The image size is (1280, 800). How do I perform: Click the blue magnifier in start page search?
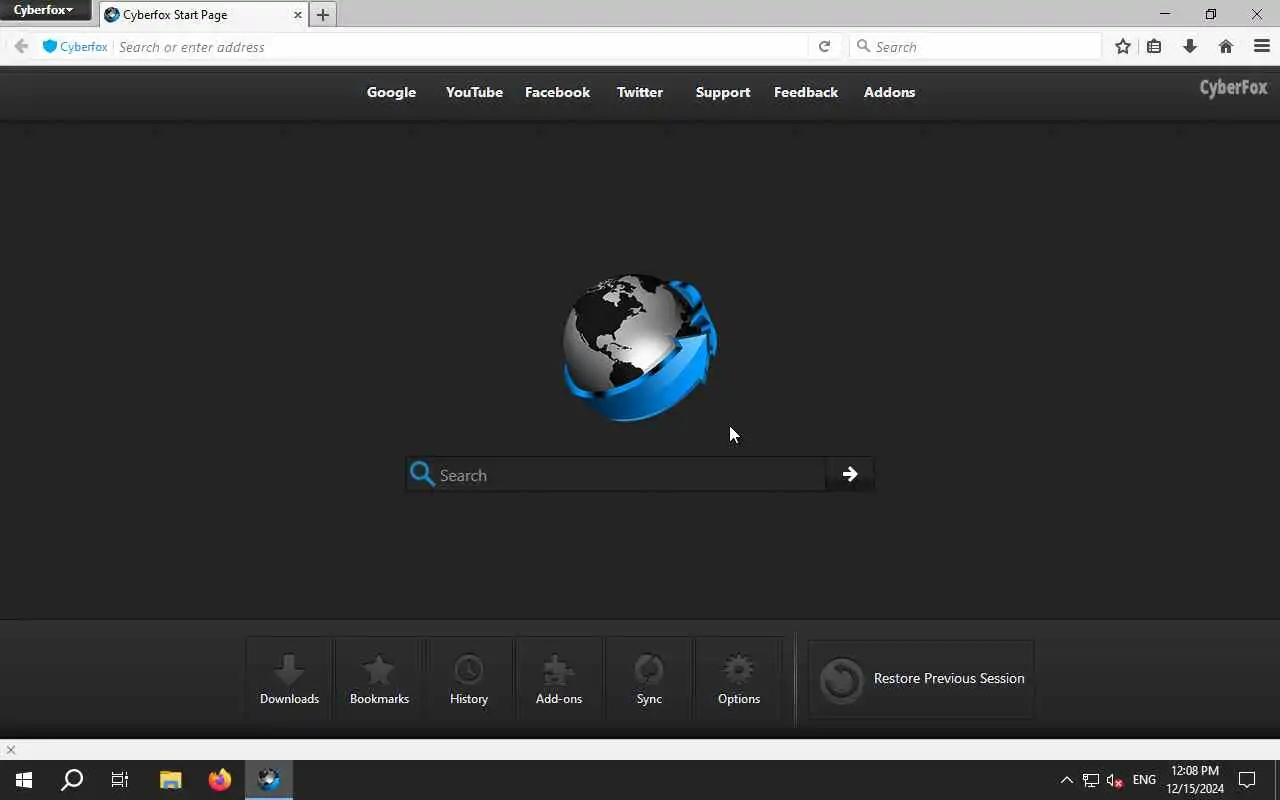coord(422,474)
